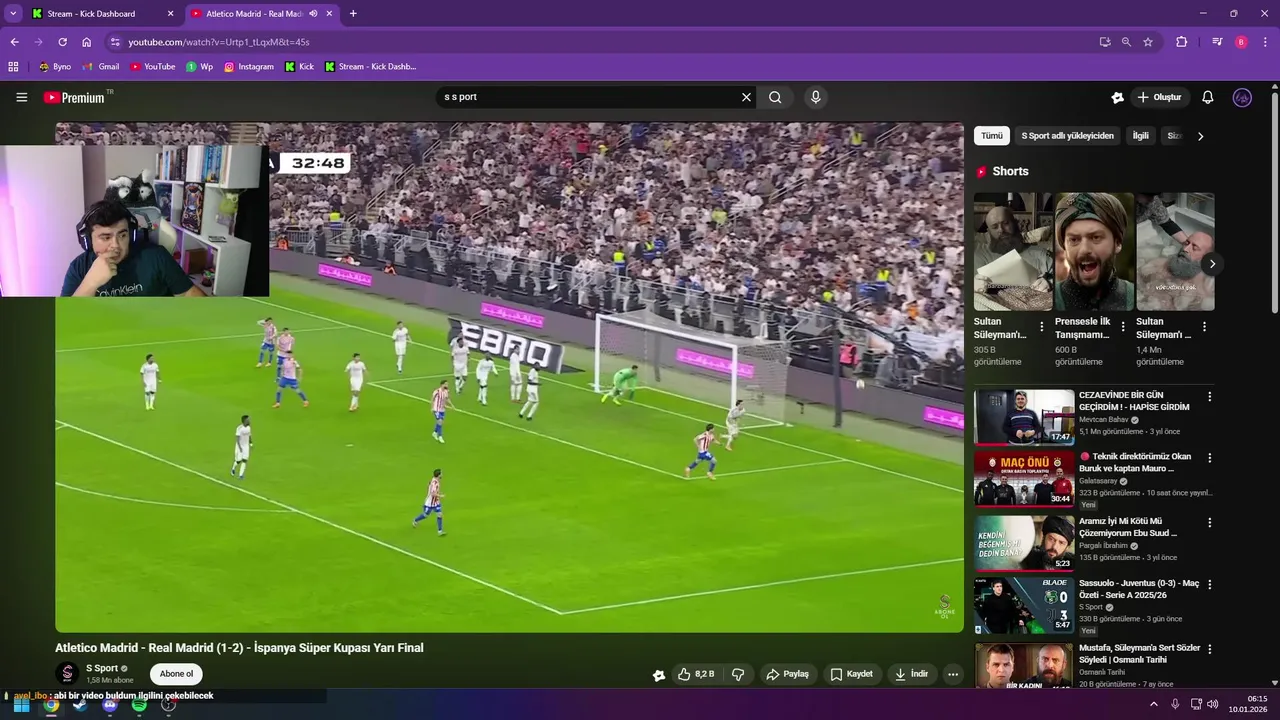Open S Sport channel avatar
1280x720 pixels.
click(x=67, y=673)
